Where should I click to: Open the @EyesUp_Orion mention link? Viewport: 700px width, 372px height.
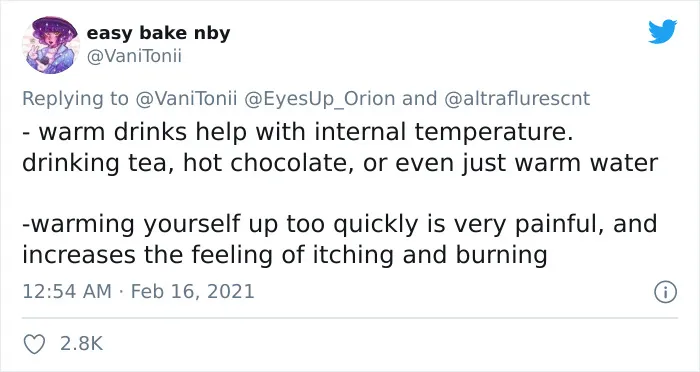click(319, 99)
